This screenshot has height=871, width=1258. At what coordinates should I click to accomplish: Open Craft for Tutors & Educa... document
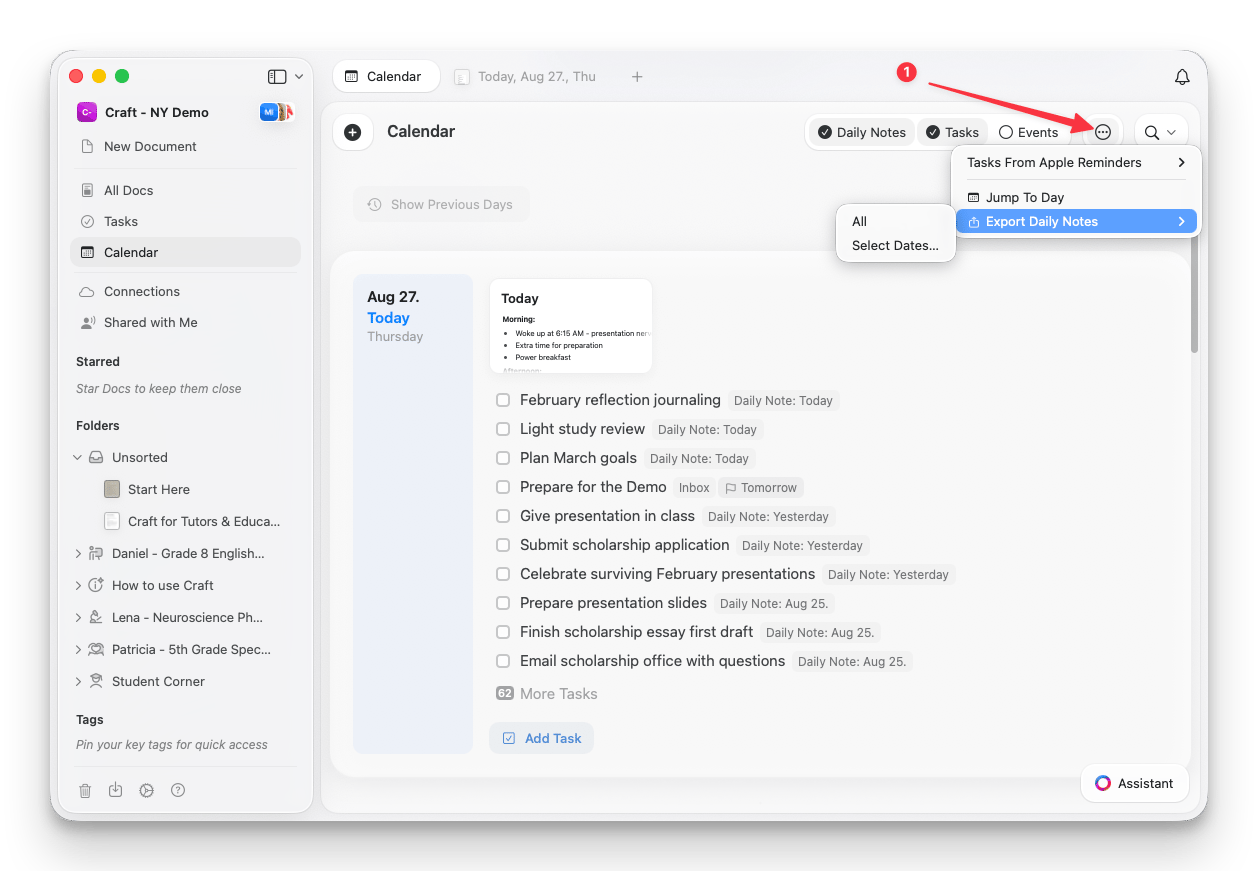tap(204, 521)
